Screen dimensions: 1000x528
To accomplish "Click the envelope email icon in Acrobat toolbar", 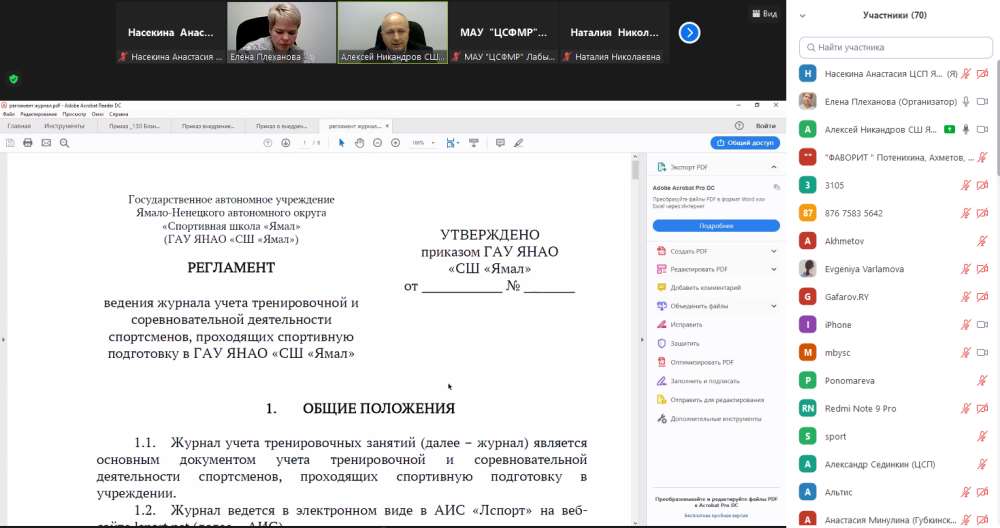I will point(46,143).
